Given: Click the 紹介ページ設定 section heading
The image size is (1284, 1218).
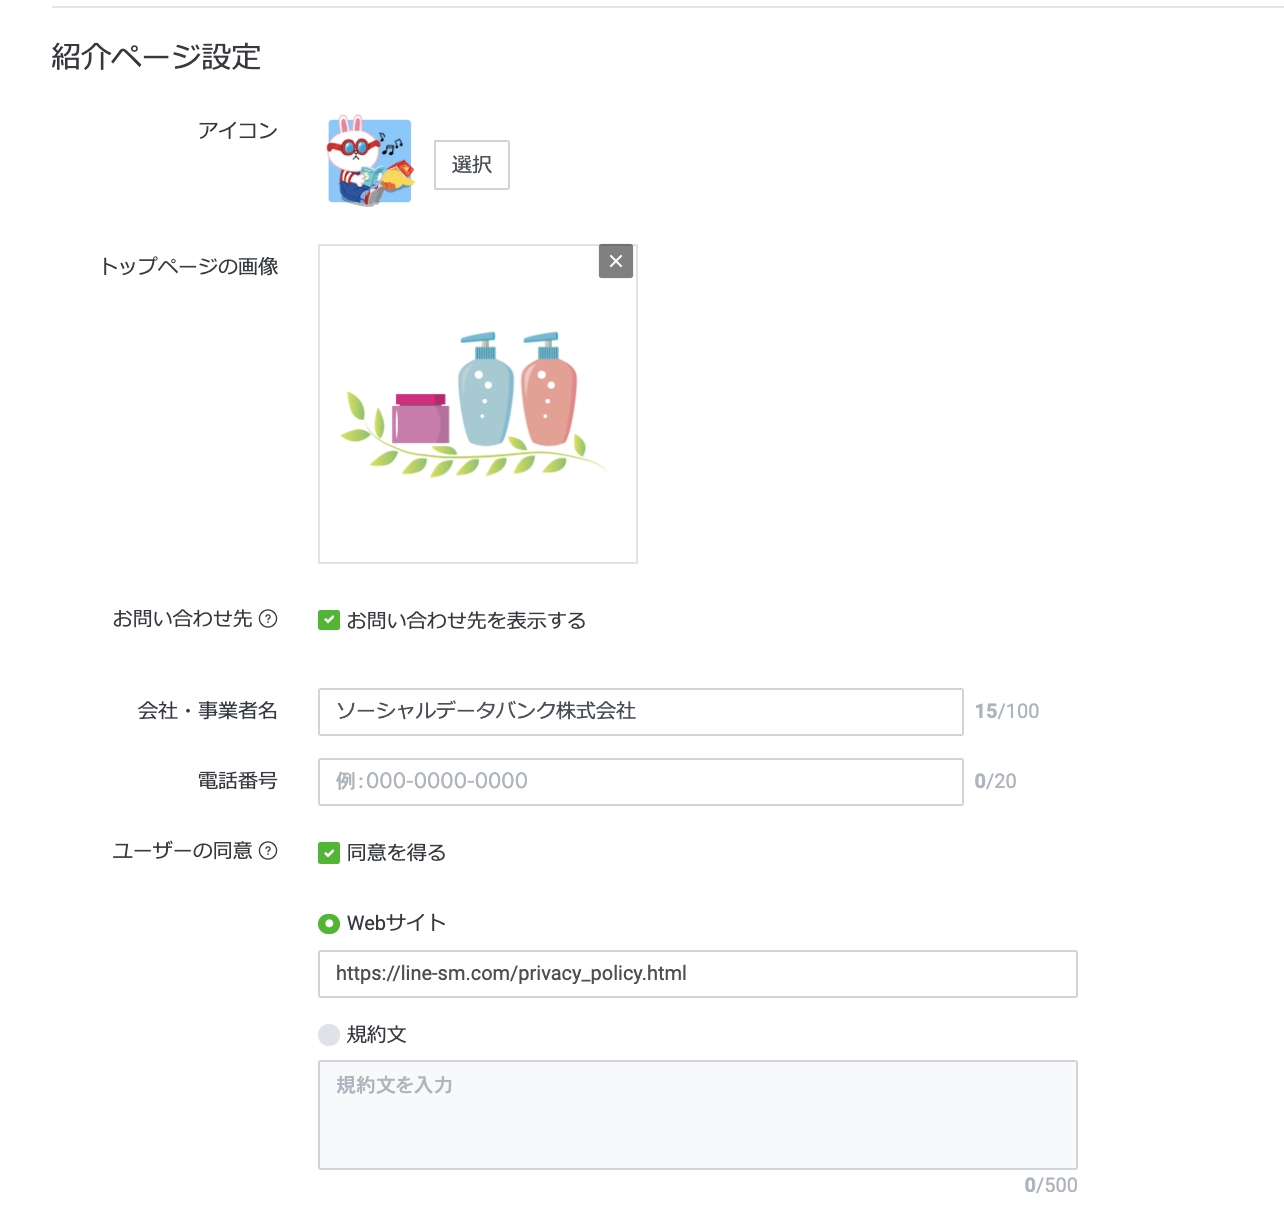Looking at the screenshot, I should [x=156, y=57].
